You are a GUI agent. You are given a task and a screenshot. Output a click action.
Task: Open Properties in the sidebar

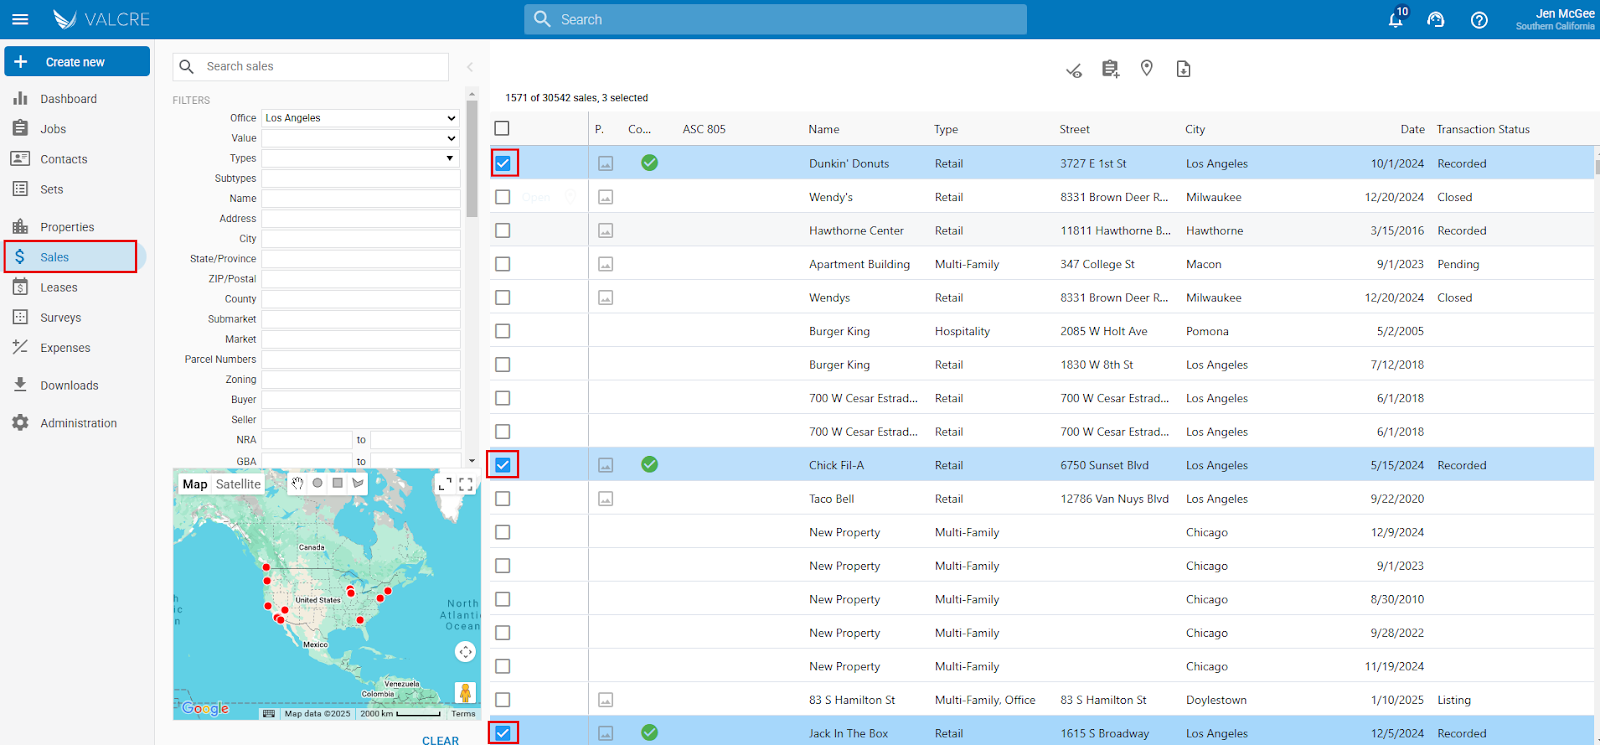(67, 227)
